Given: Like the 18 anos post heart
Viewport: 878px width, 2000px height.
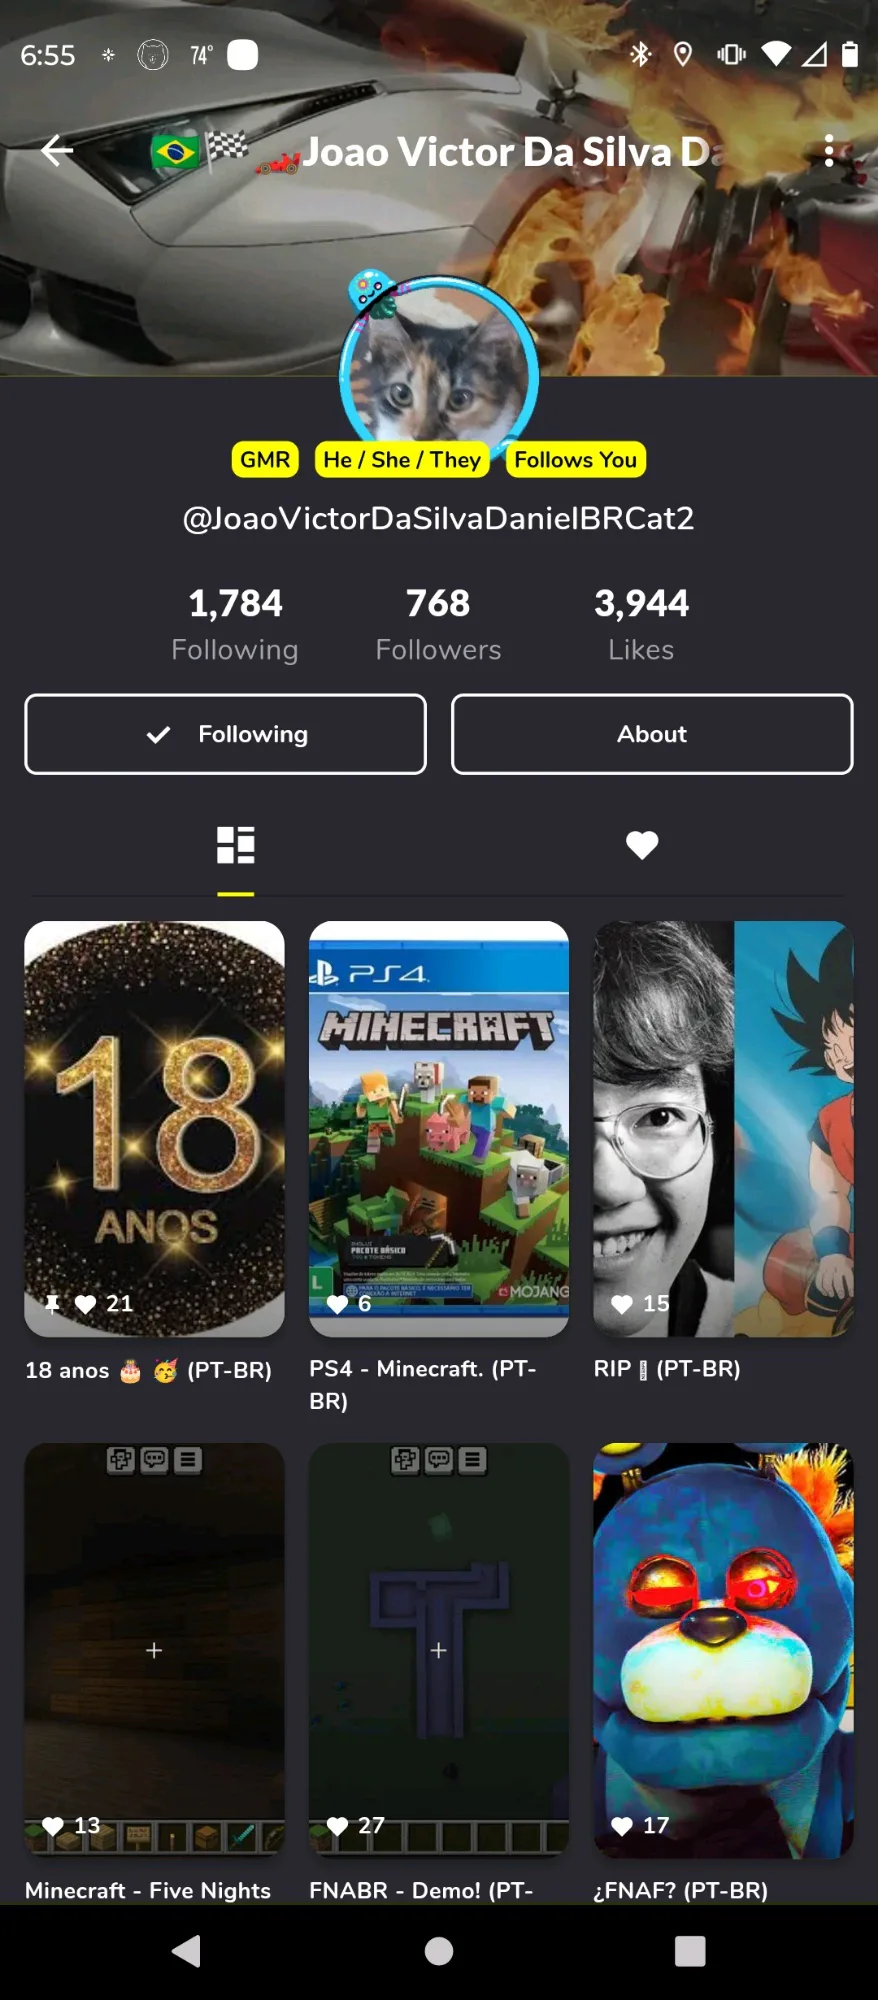Looking at the screenshot, I should click(x=86, y=1304).
